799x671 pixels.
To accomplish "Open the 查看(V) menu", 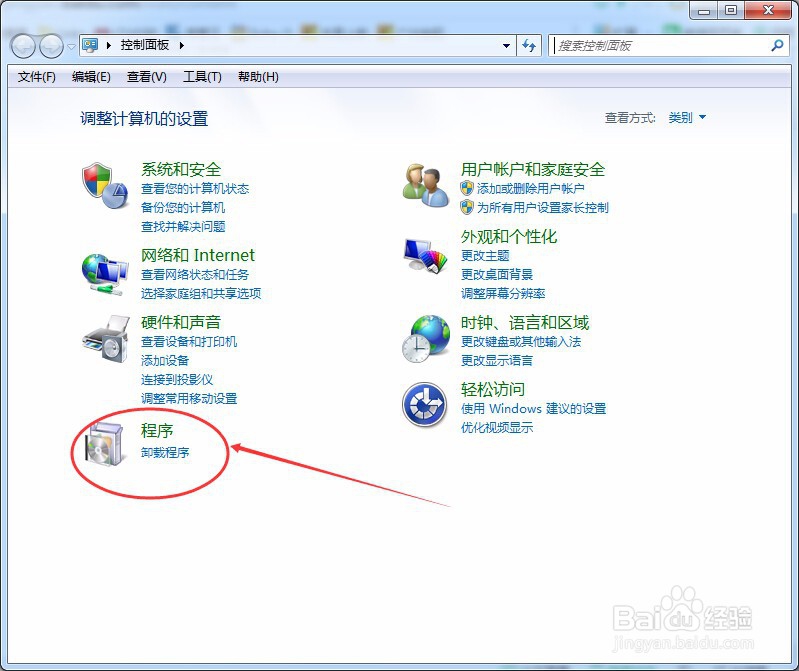I will (147, 77).
